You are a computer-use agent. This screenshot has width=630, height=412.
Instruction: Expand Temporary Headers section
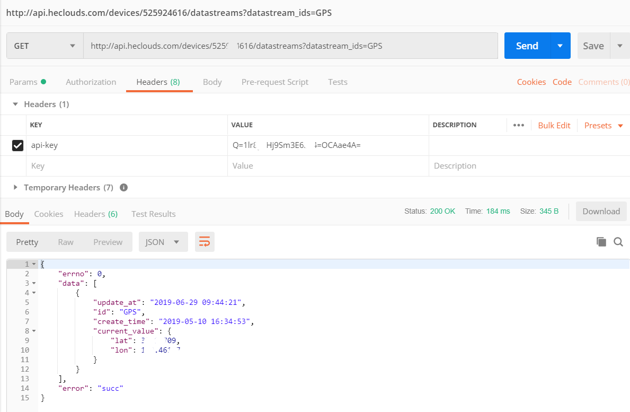click(15, 187)
